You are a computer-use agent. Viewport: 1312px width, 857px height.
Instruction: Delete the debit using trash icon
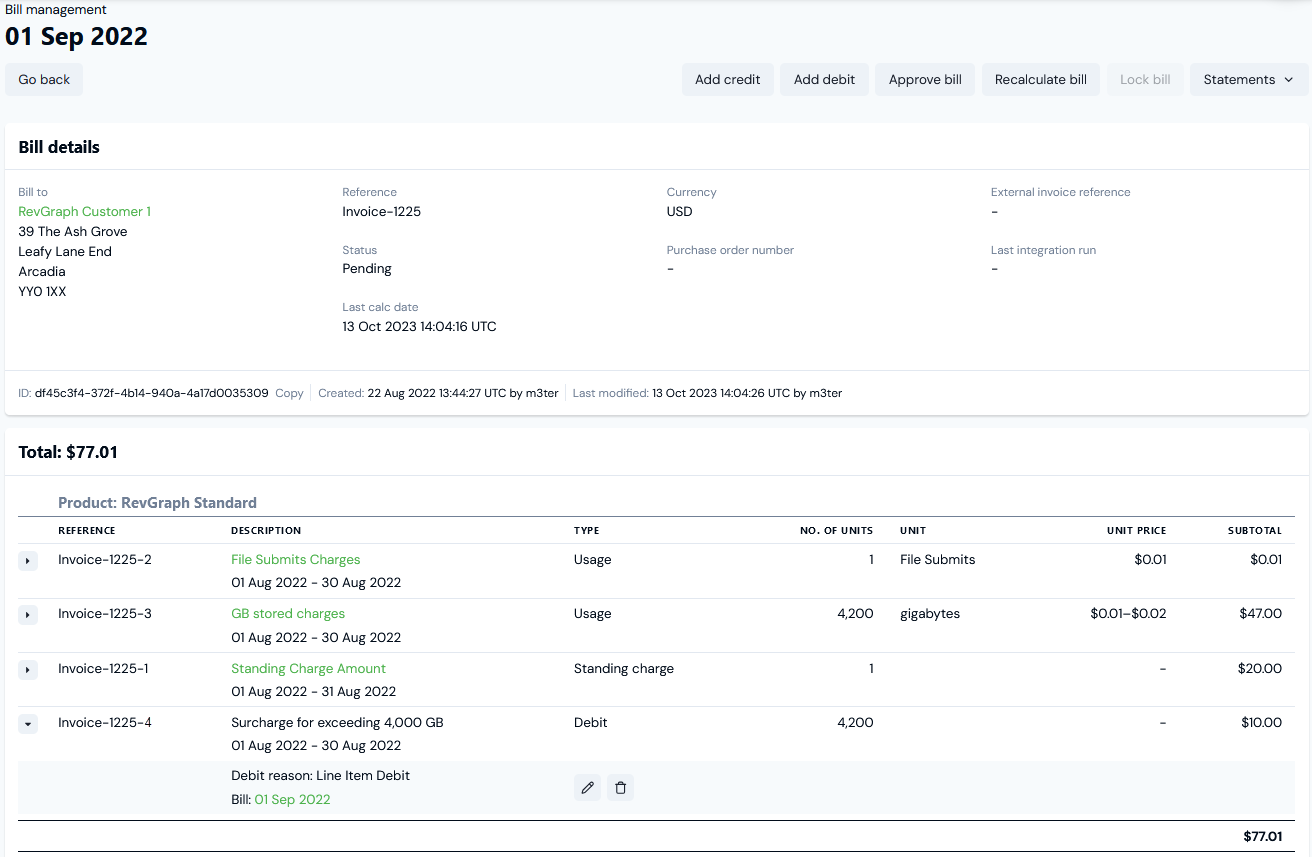[620, 788]
